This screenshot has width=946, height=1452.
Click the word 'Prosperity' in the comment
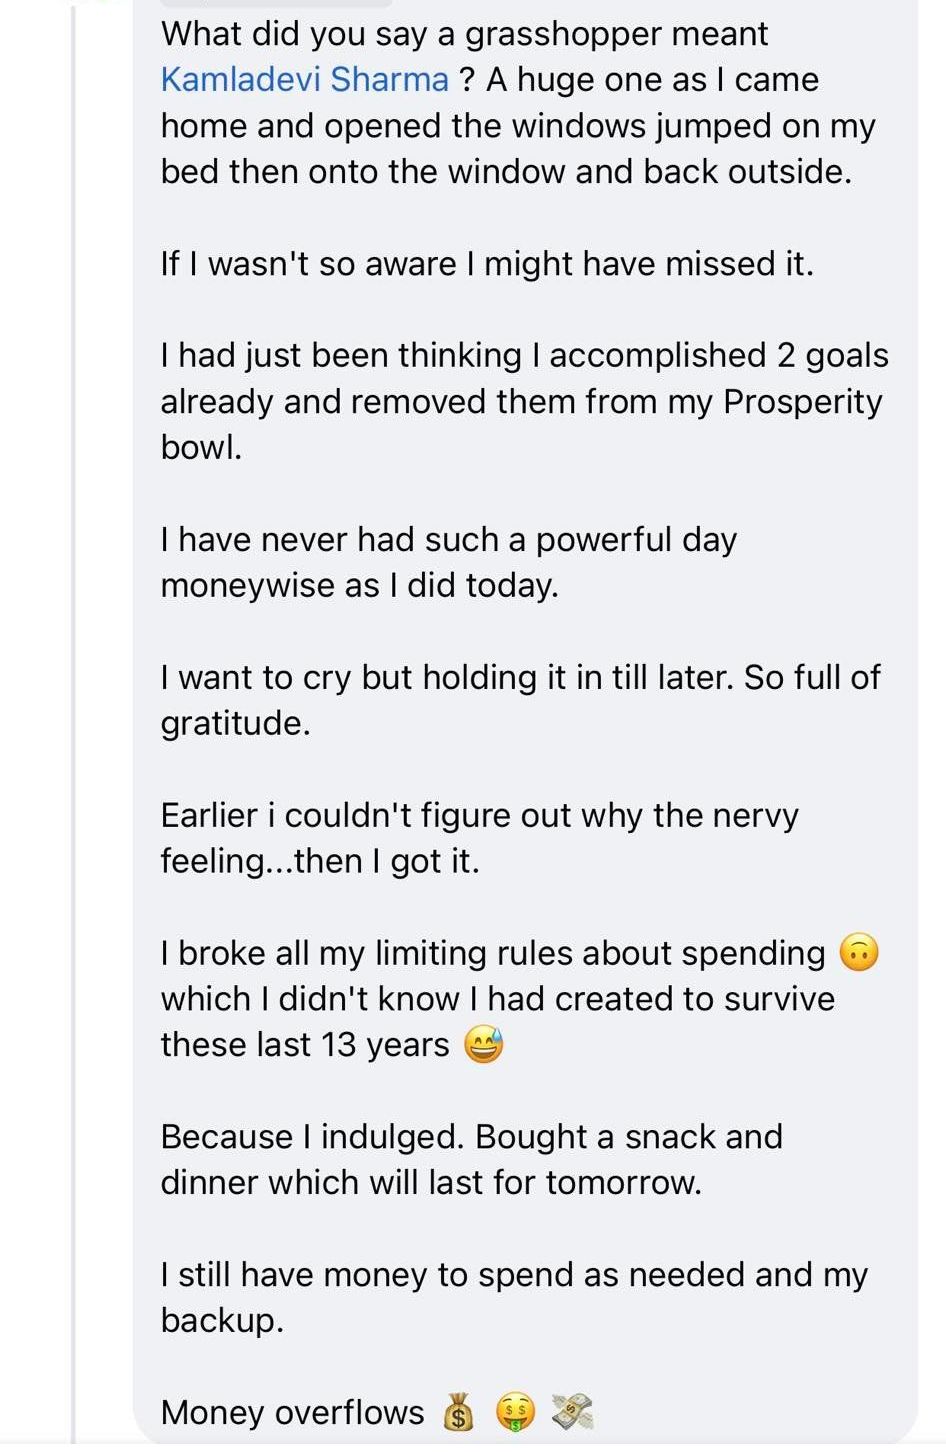(803, 402)
